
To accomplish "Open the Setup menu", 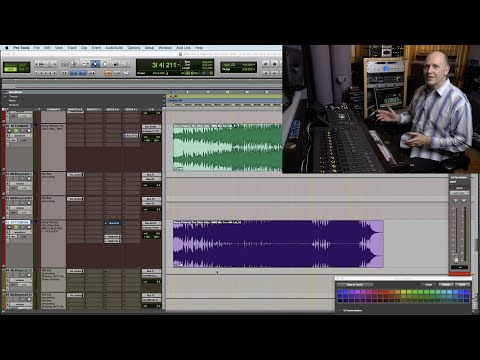I will tap(149, 48).
